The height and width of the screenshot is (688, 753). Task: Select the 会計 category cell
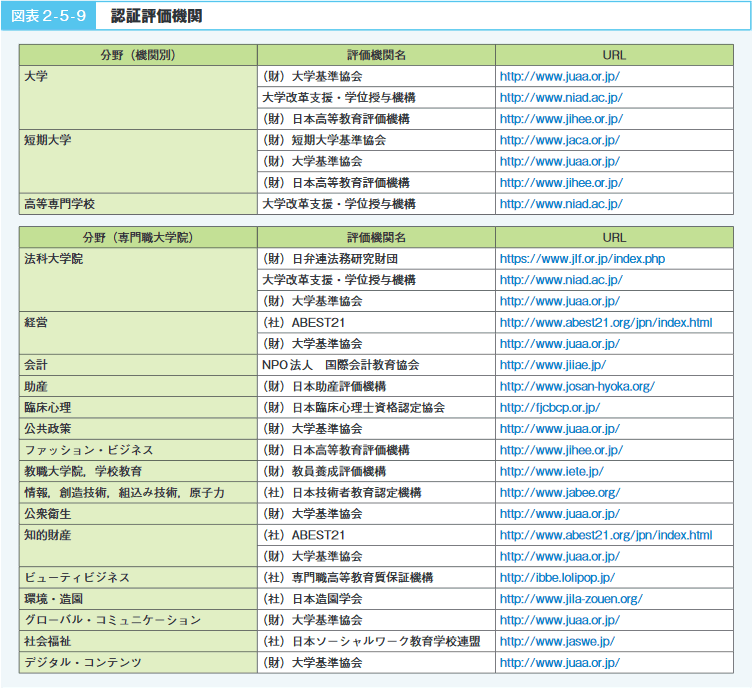[x=138, y=365]
